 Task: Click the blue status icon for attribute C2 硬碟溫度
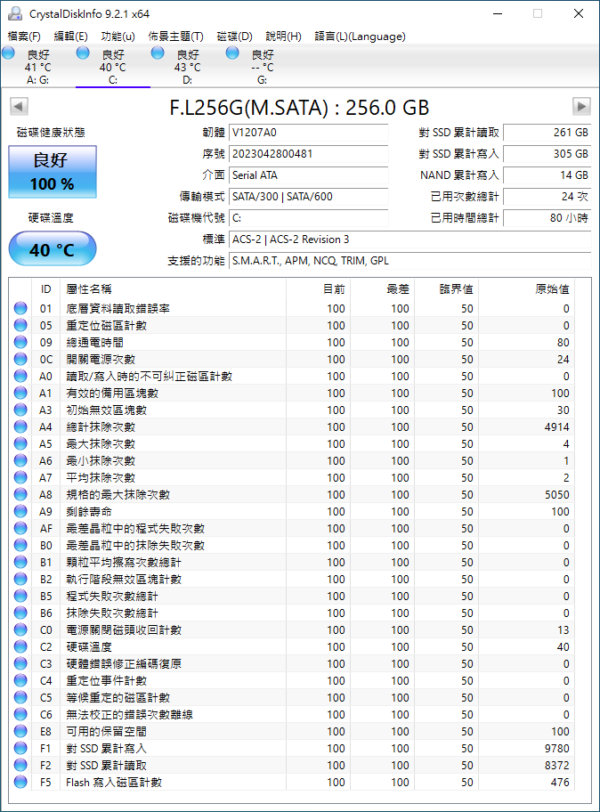(x=21, y=647)
